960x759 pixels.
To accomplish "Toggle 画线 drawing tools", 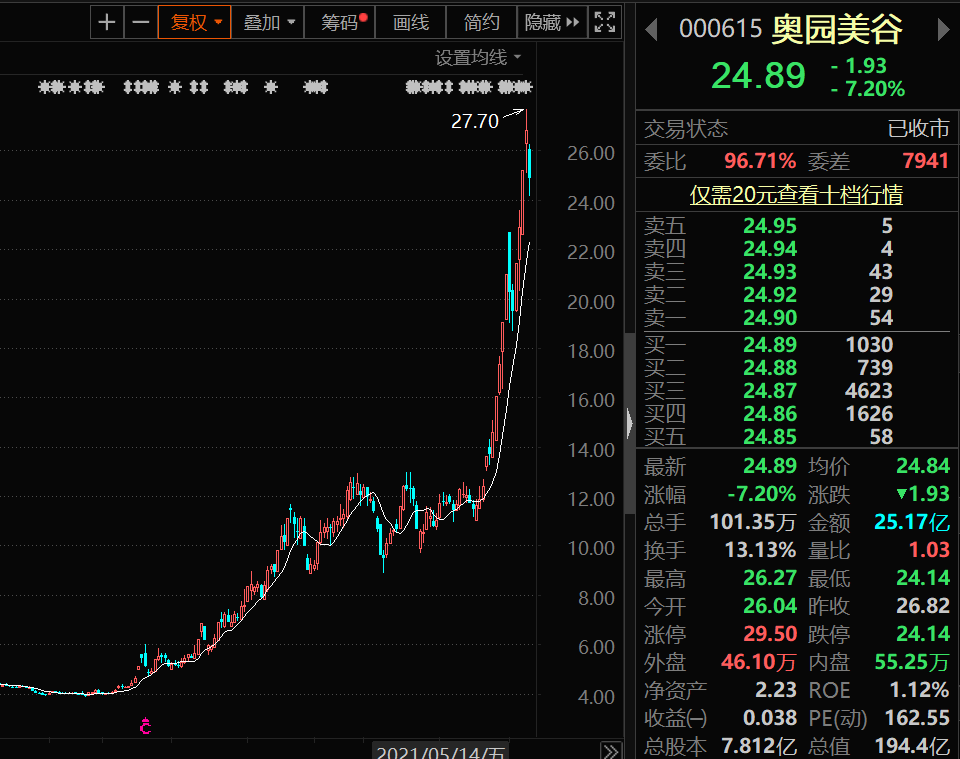I will pos(410,22).
